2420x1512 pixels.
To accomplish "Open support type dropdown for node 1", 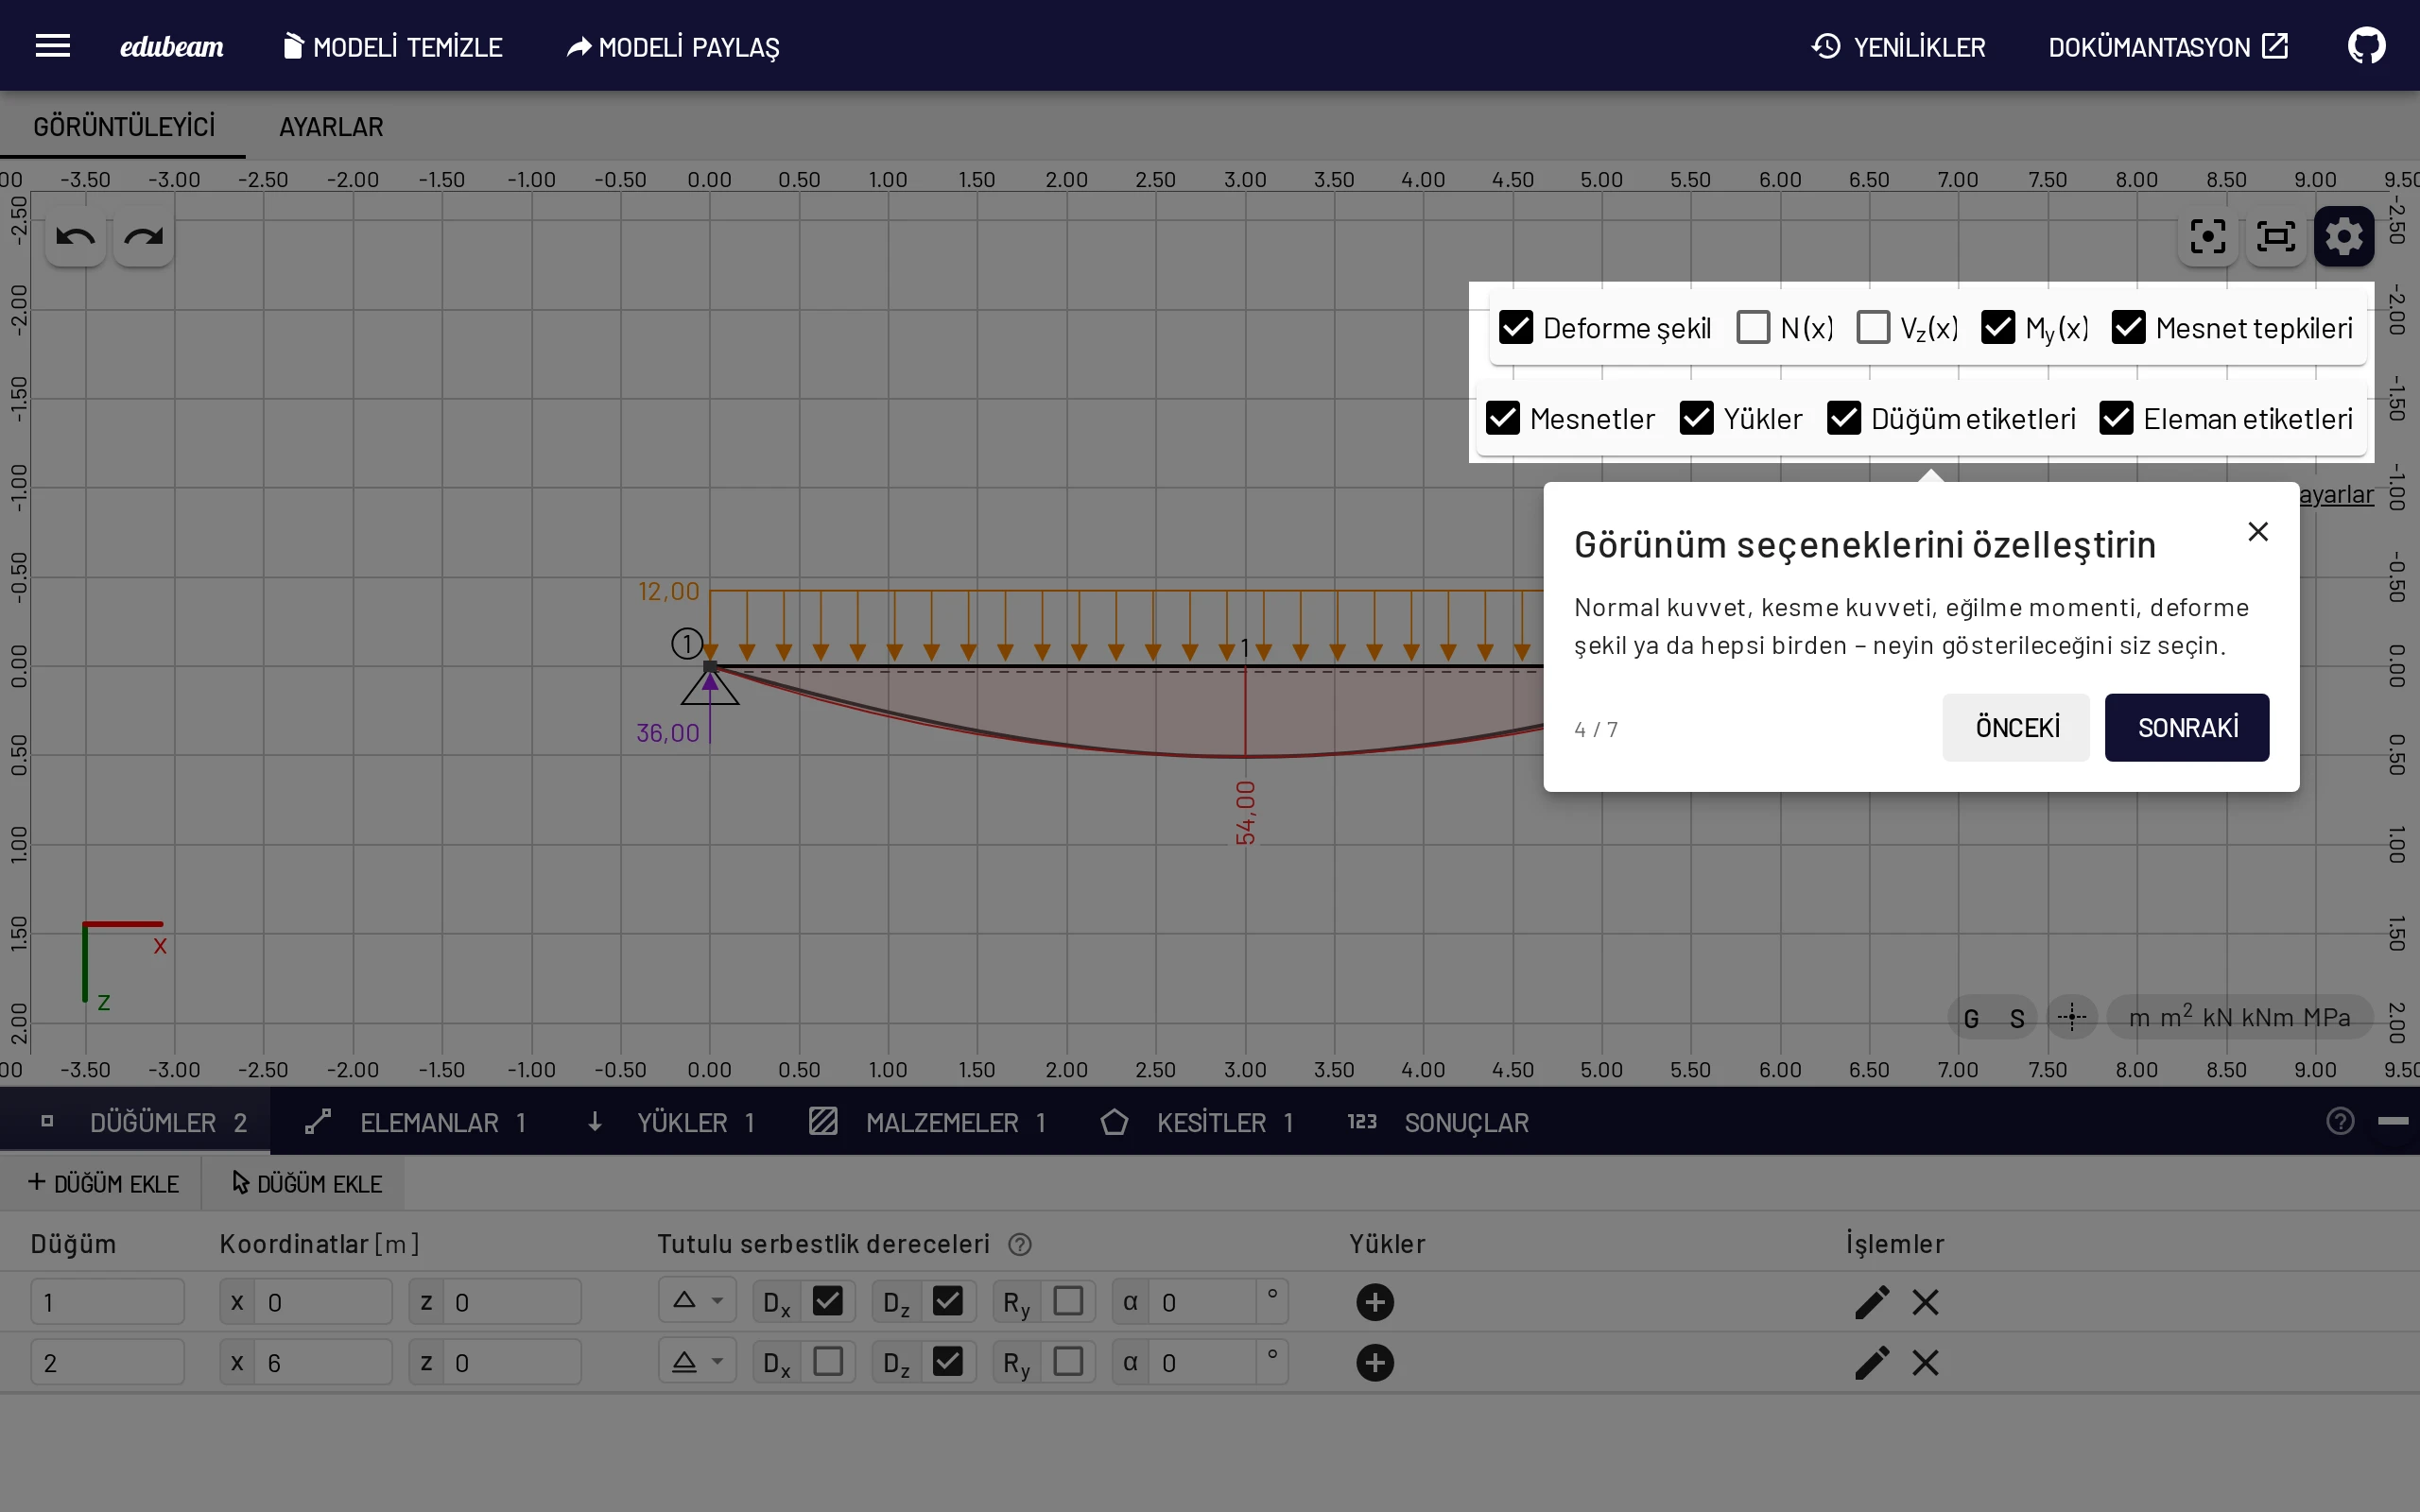I will (697, 1301).
